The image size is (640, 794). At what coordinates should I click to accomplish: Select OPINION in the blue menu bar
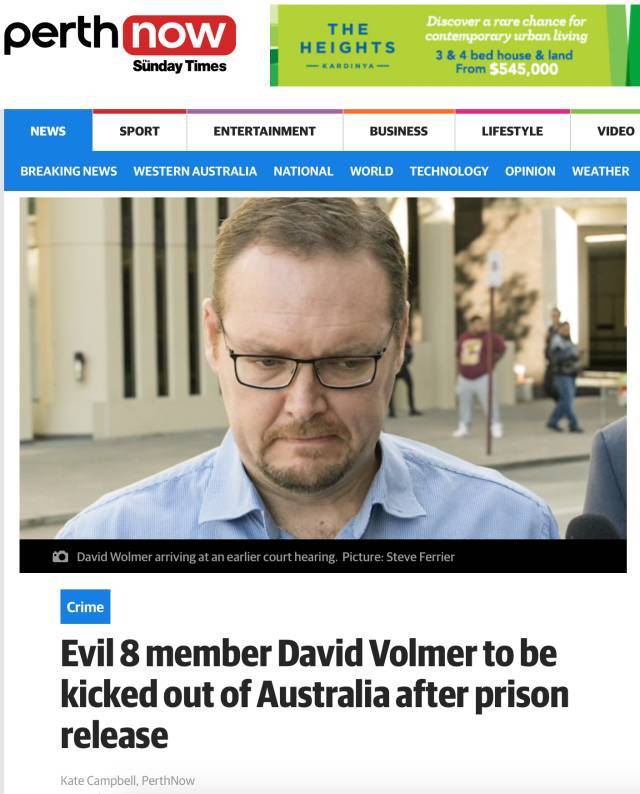coord(530,171)
